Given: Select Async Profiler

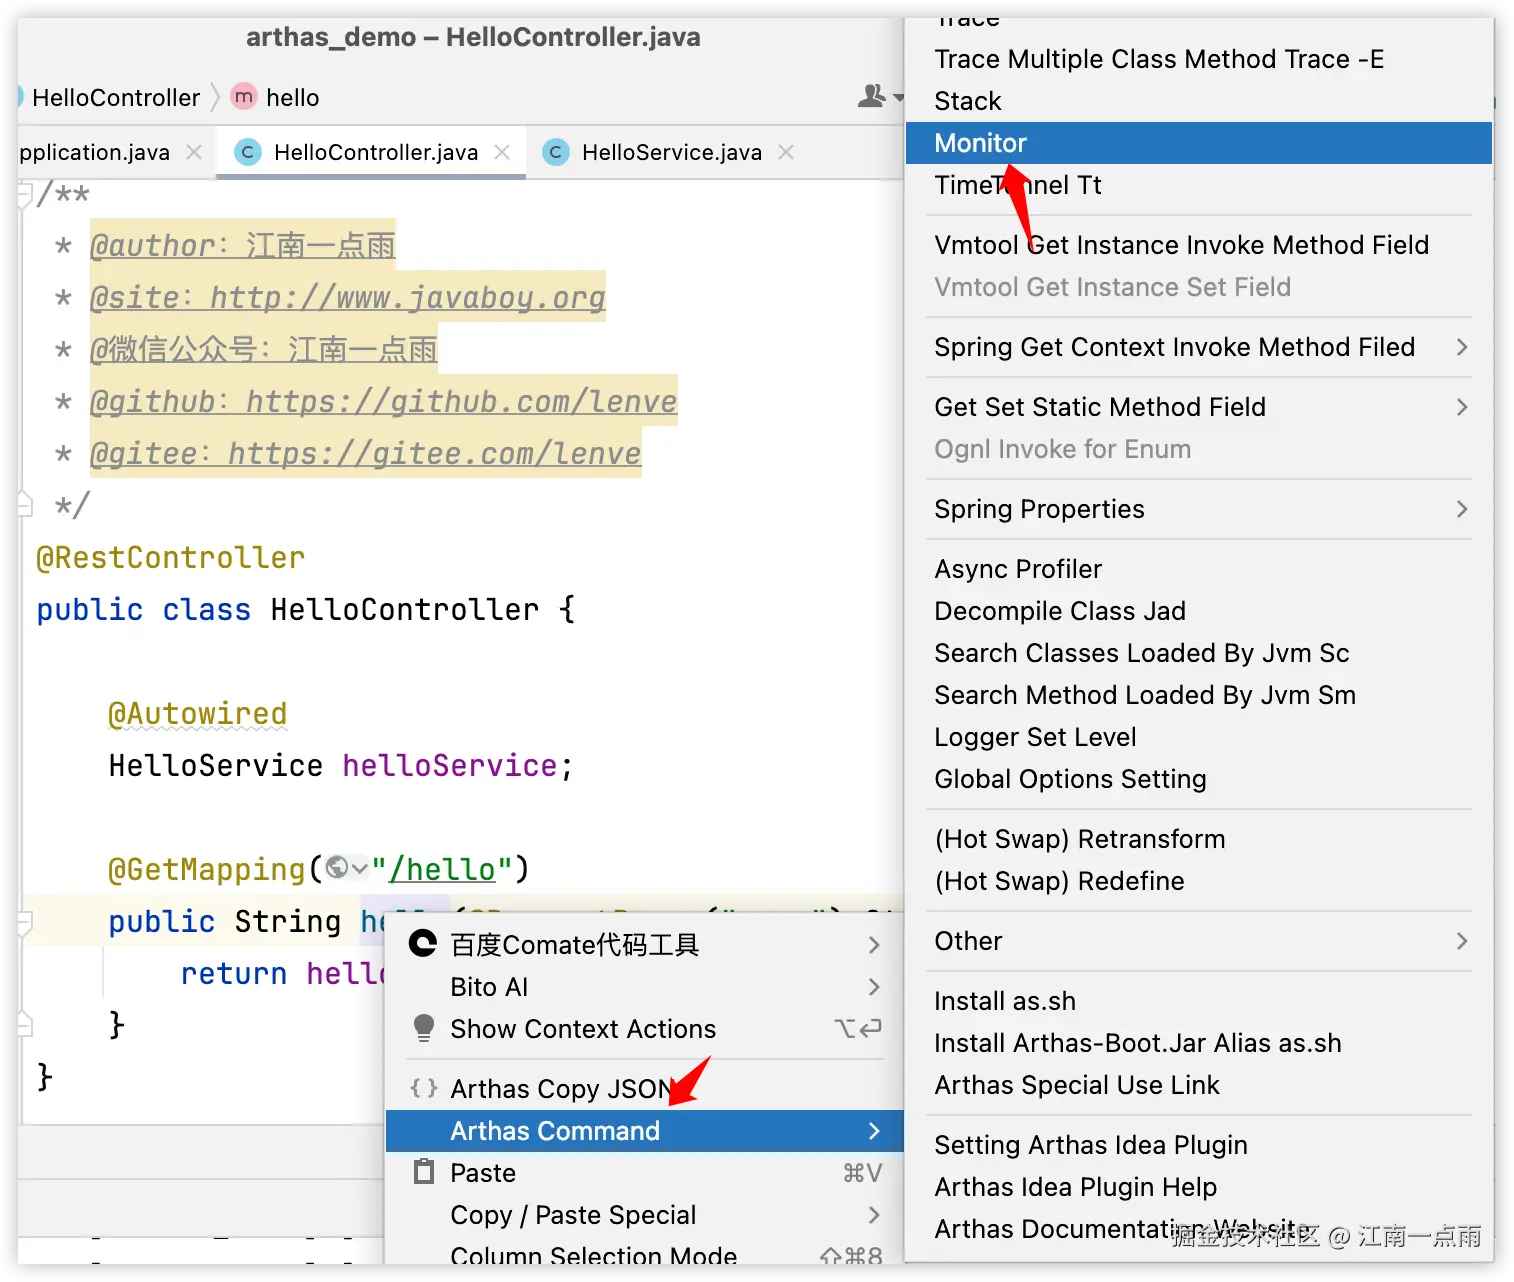Looking at the screenshot, I should tap(1199, 569).
